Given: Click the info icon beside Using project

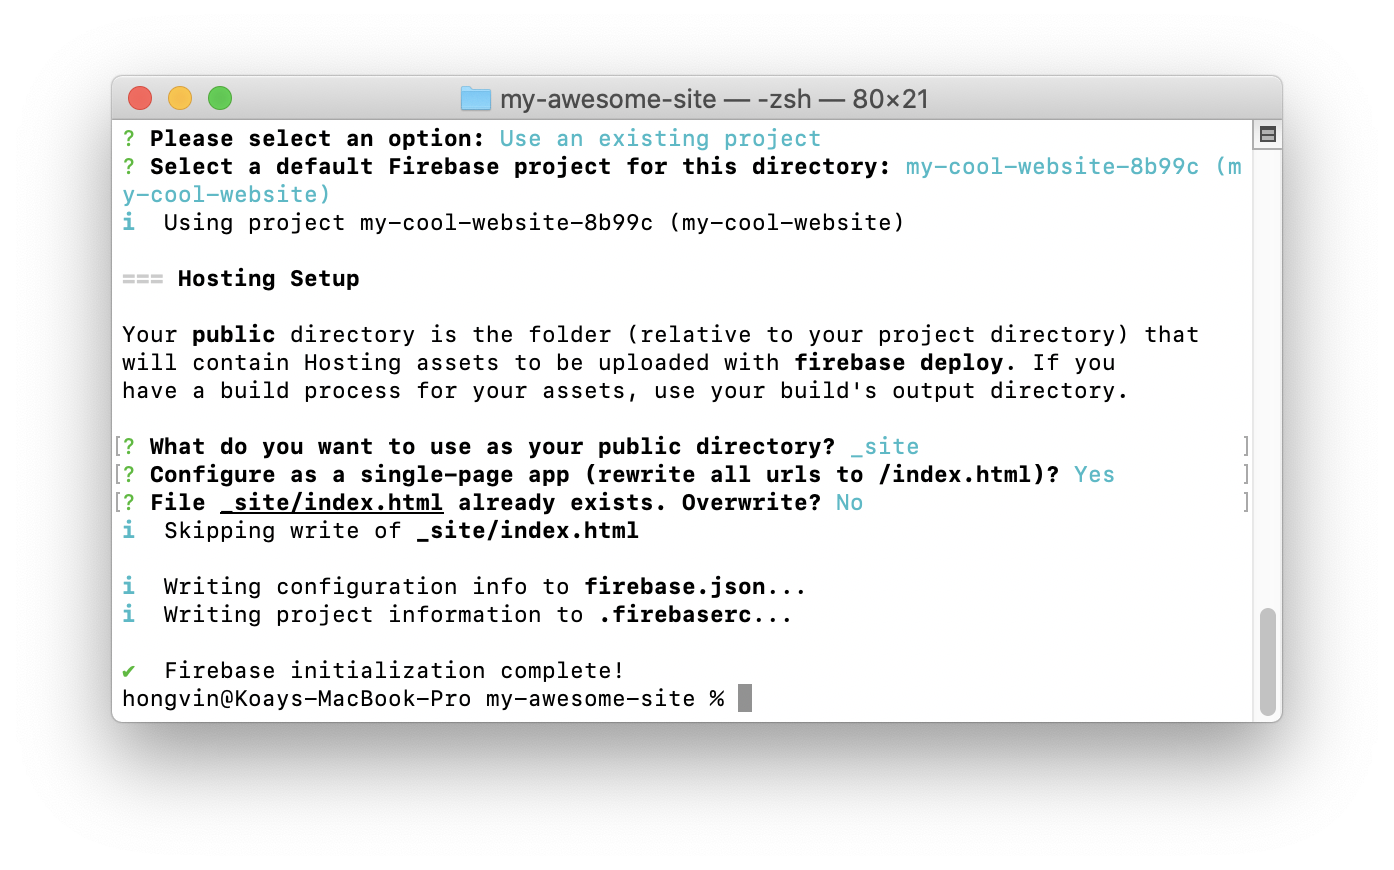Looking at the screenshot, I should [129, 222].
